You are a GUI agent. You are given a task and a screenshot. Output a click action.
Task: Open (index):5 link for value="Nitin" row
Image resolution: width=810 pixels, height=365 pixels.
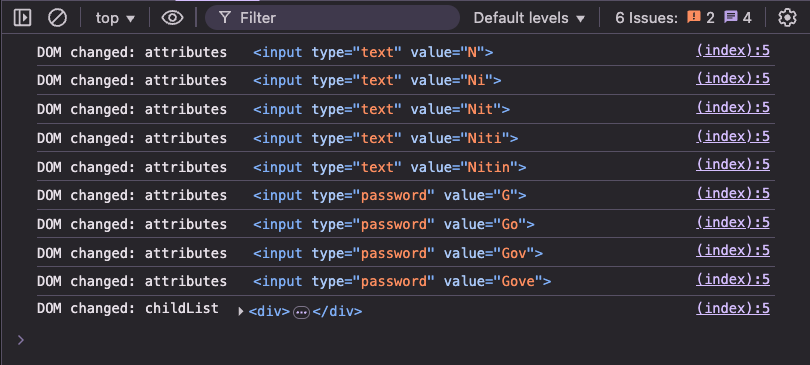pyautogui.click(x=733, y=165)
